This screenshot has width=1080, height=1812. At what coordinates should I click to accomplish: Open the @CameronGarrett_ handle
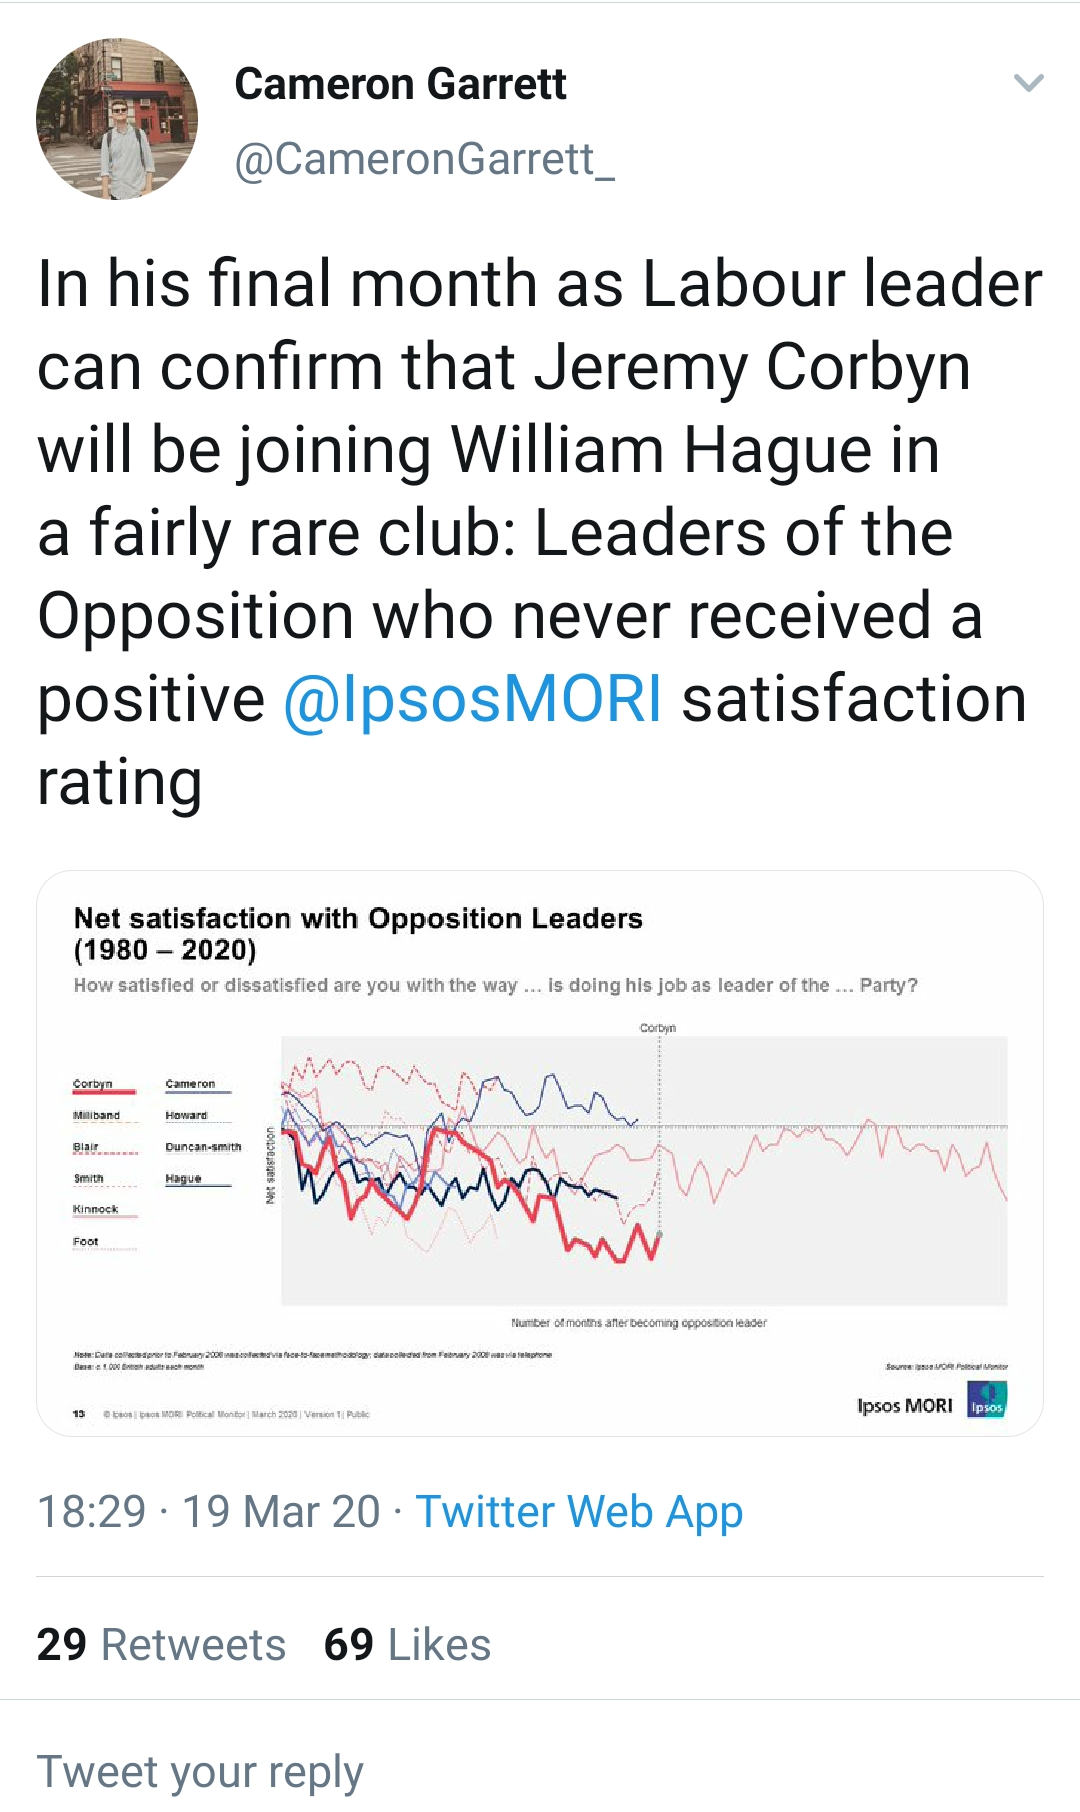pyautogui.click(x=424, y=159)
